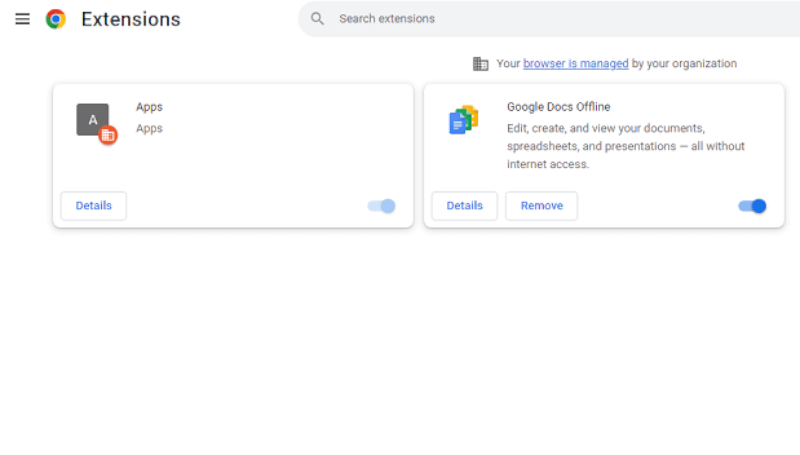The width and height of the screenshot is (800, 455).
Task: Open the hamburger main menu
Action: tap(22, 19)
